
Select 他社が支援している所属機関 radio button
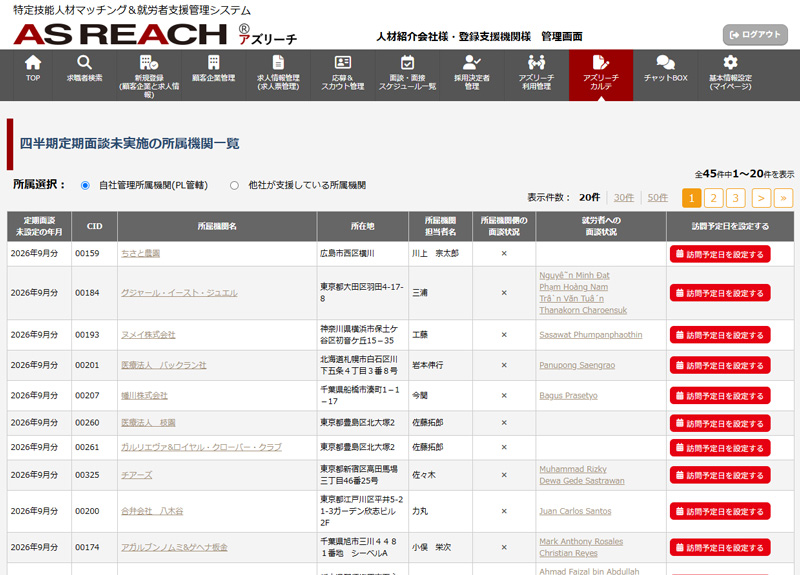pos(234,185)
